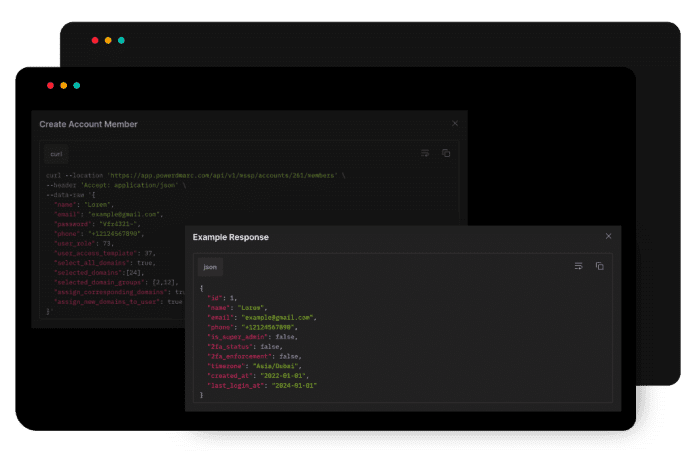Click the "2fa_status": false line

pyautogui.click(x=245, y=346)
